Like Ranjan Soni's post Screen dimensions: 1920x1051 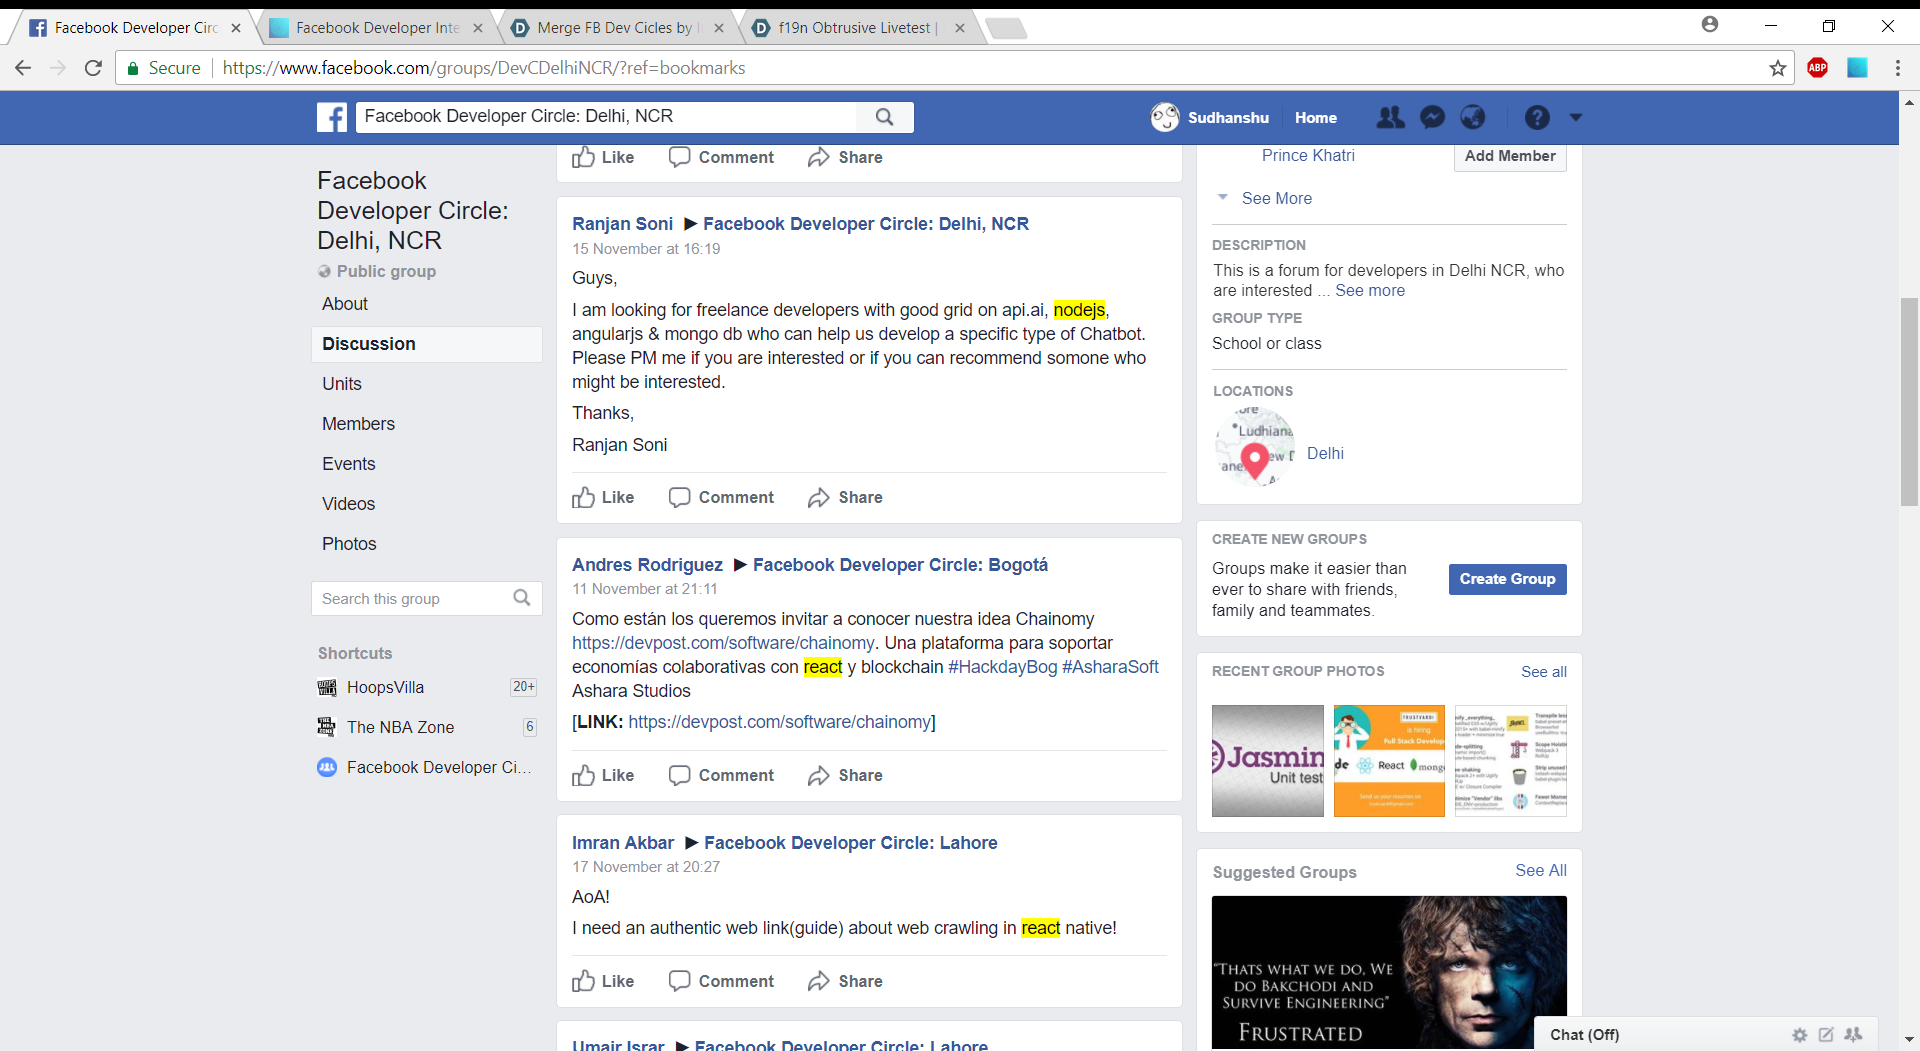(x=603, y=497)
